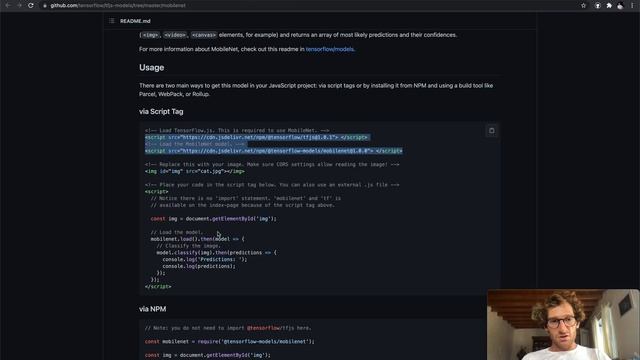Click the round extension icon beside the bookmark star

[x=598, y=6]
